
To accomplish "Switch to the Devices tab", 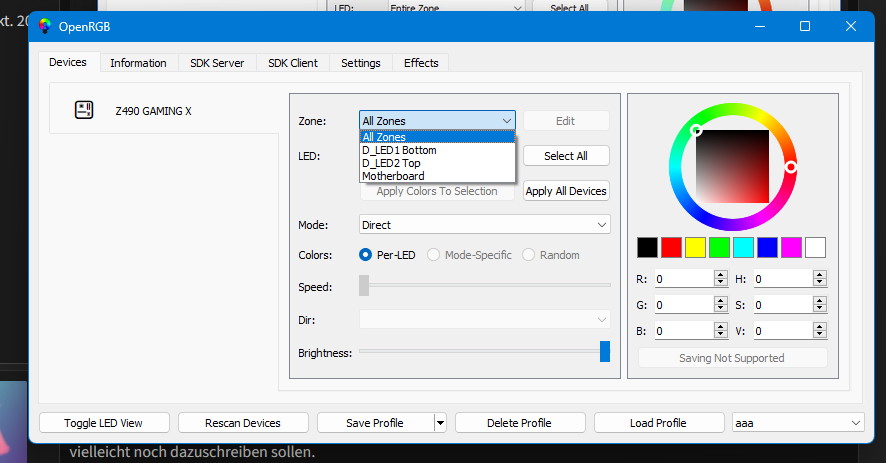I will click(68, 62).
